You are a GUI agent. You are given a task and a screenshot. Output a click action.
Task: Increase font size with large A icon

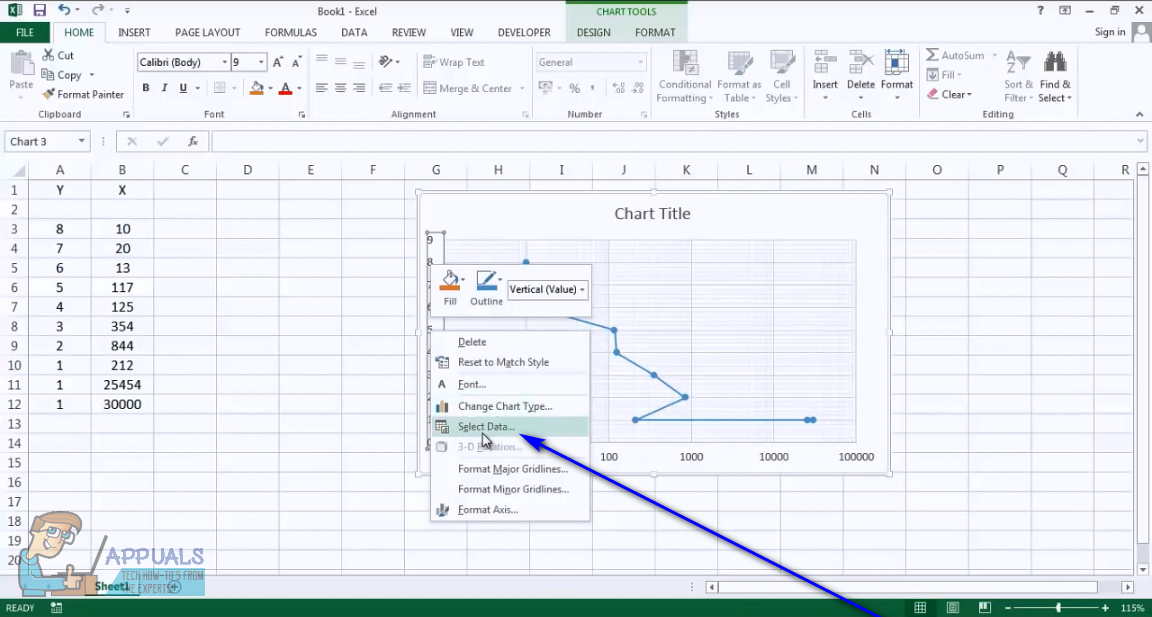point(278,62)
